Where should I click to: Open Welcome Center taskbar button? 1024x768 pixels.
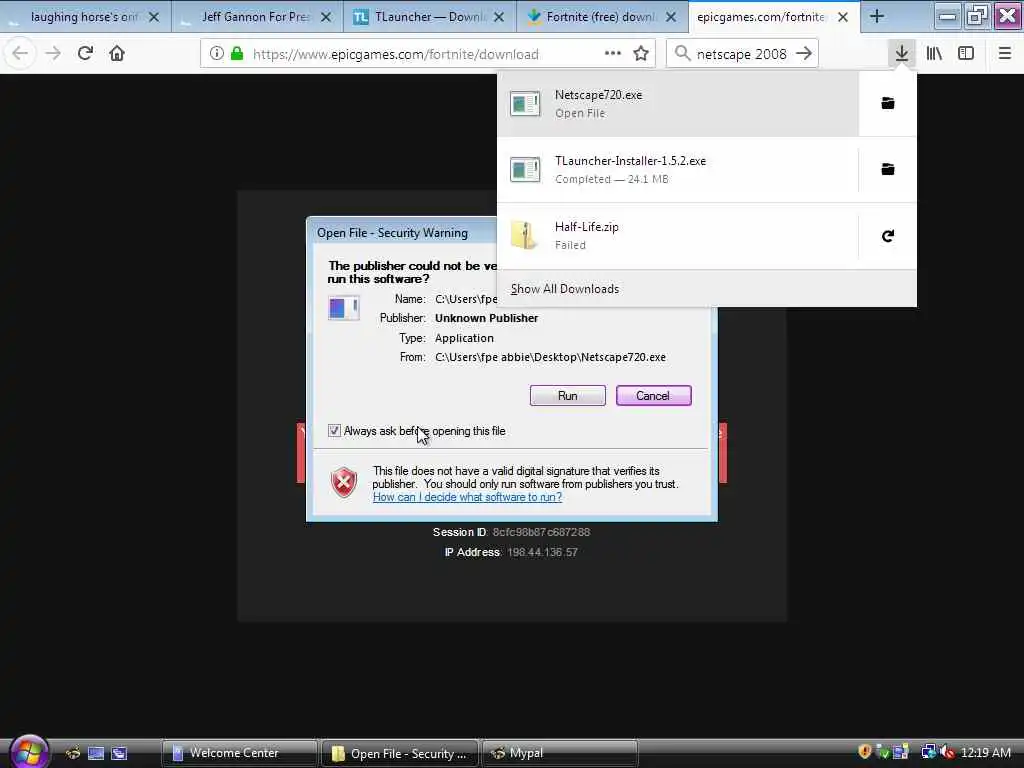pos(239,753)
